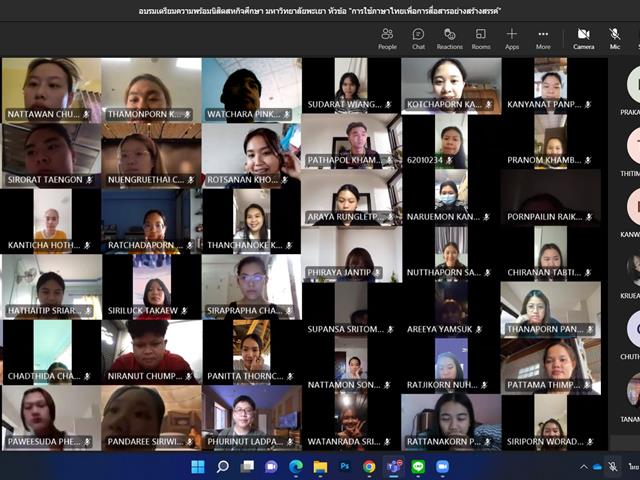Select PRANOM KHAMB video tile
This screenshot has height=480, width=640.
pos(551,141)
